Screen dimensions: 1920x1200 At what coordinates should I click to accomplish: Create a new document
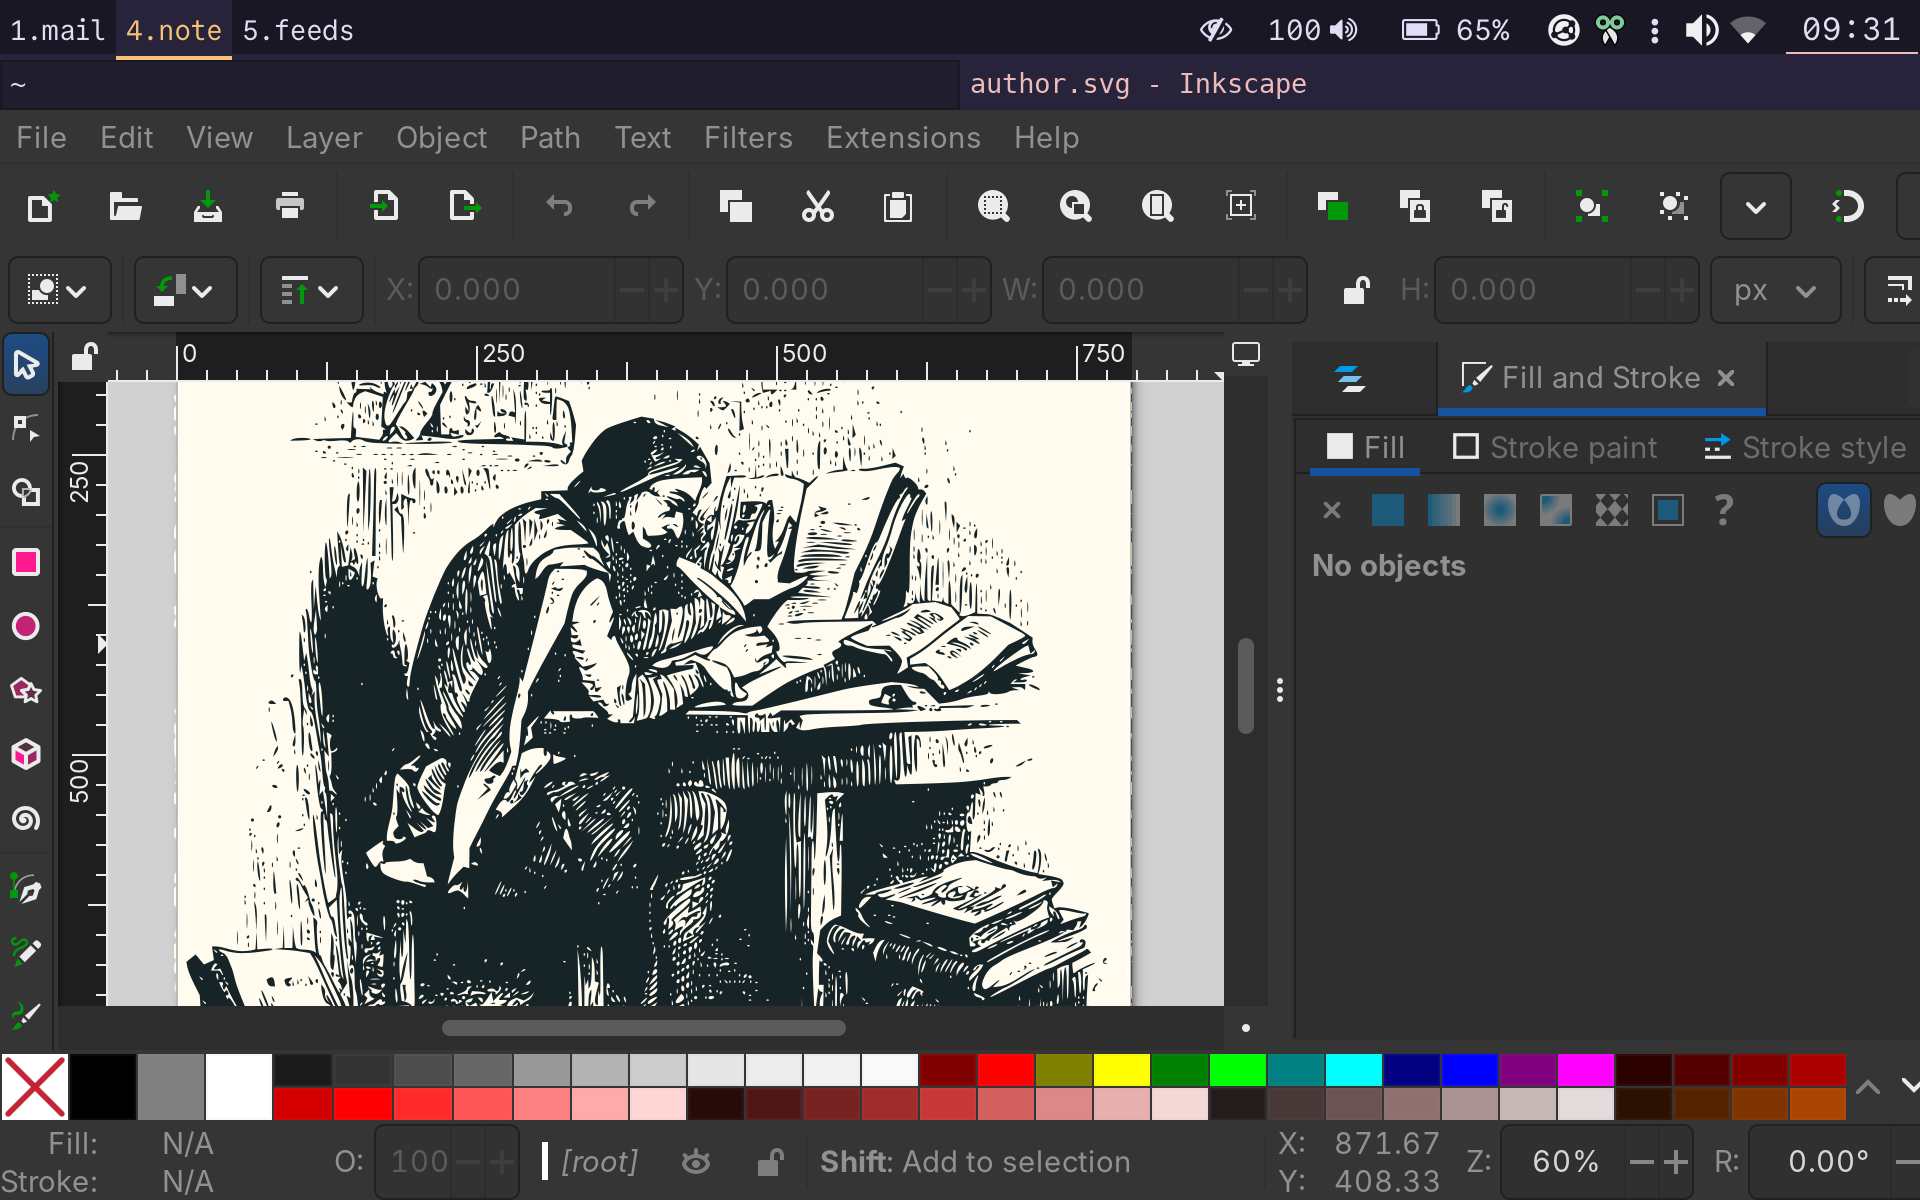click(43, 207)
